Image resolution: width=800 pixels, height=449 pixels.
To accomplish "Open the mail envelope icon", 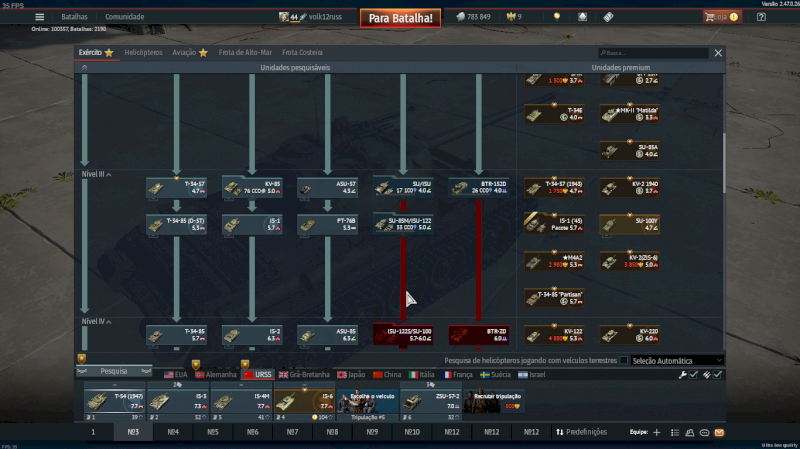I will [x=719, y=432].
